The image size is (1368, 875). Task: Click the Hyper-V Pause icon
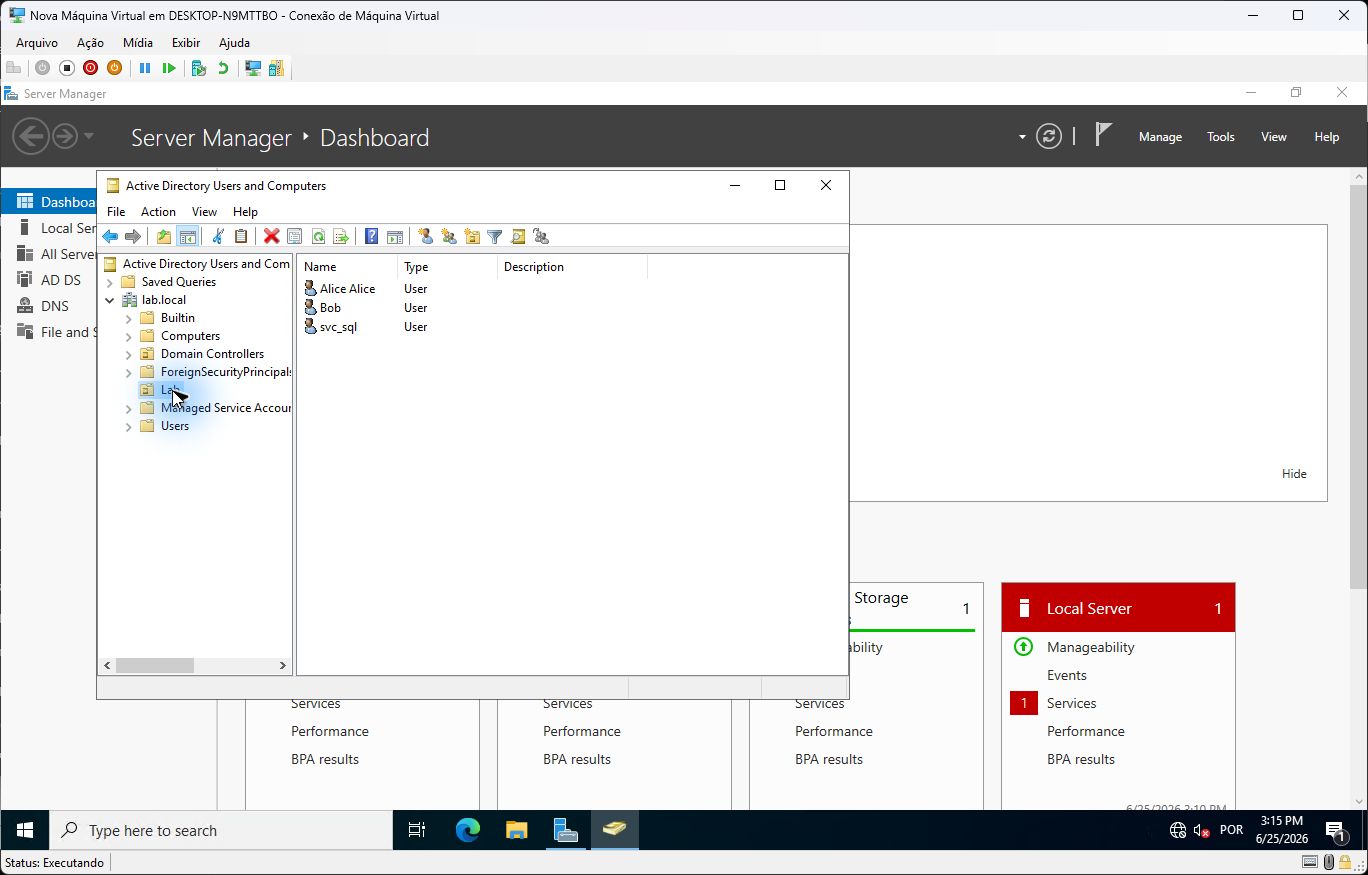tap(144, 68)
